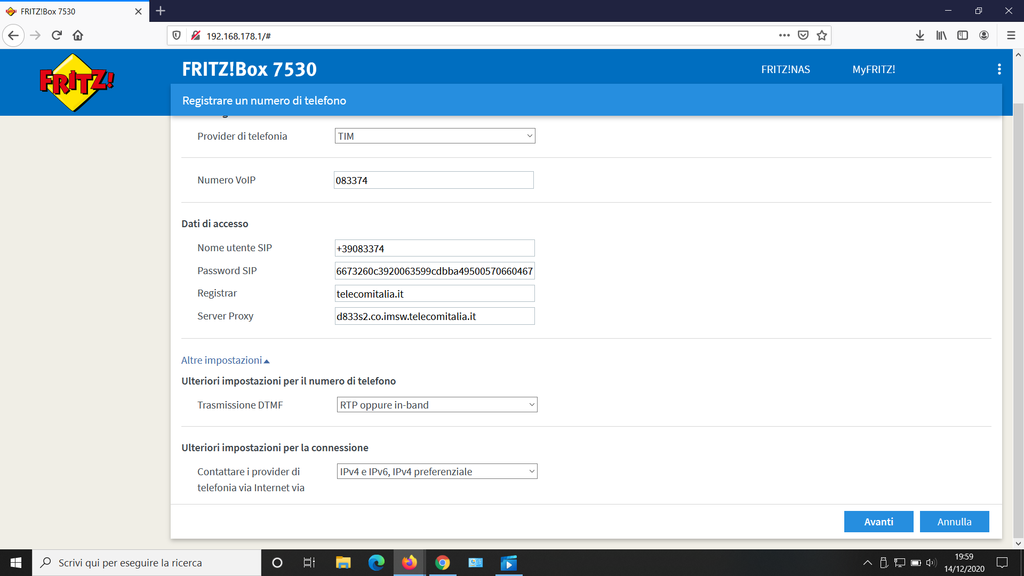The width and height of the screenshot is (1024, 576).
Task: Click the FRITZ! logo
Action: [76, 82]
